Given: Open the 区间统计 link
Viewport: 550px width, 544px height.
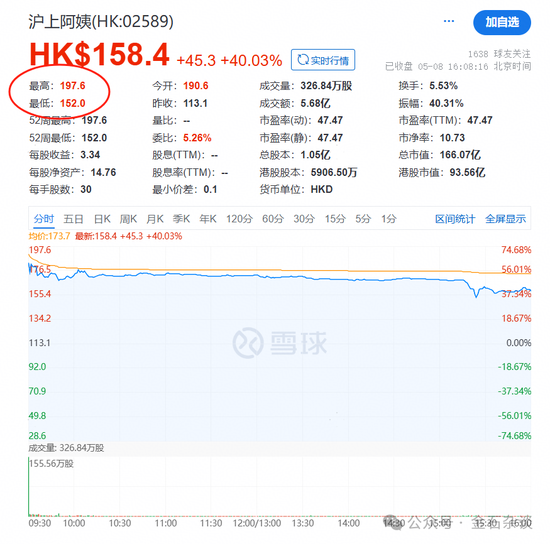Looking at the screenshot, I should pos(455,219).
